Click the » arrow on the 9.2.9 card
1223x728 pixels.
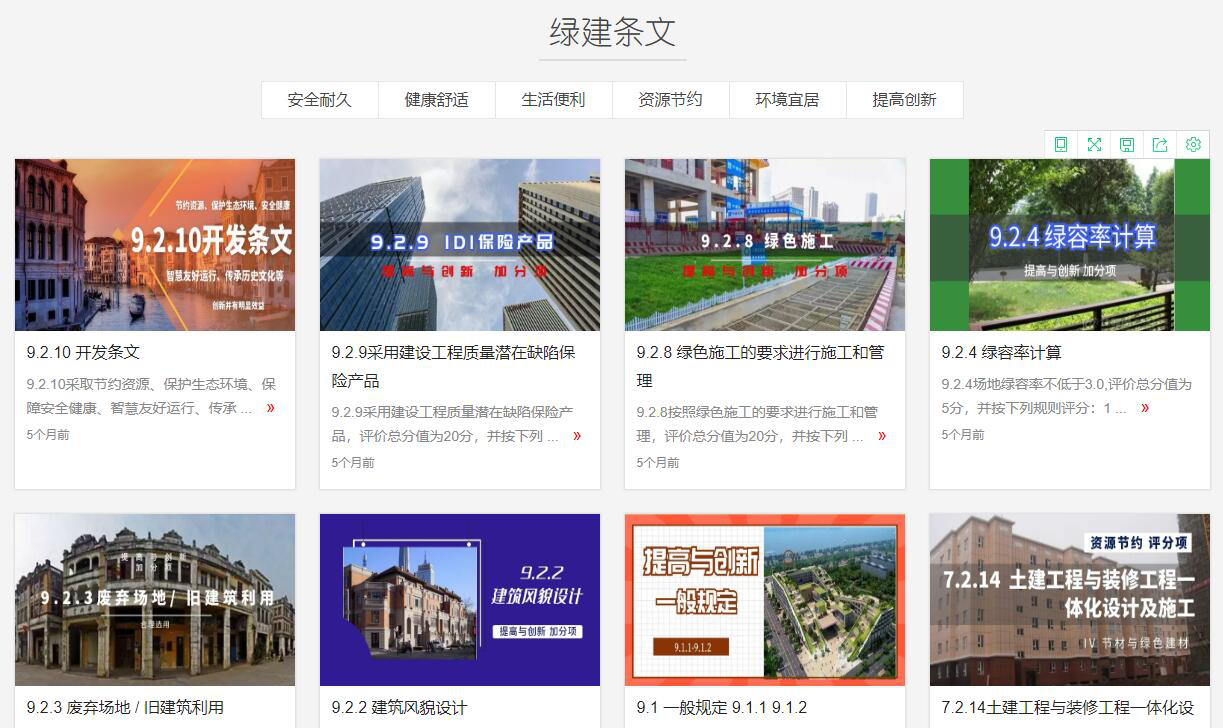(x=576, y=436)
